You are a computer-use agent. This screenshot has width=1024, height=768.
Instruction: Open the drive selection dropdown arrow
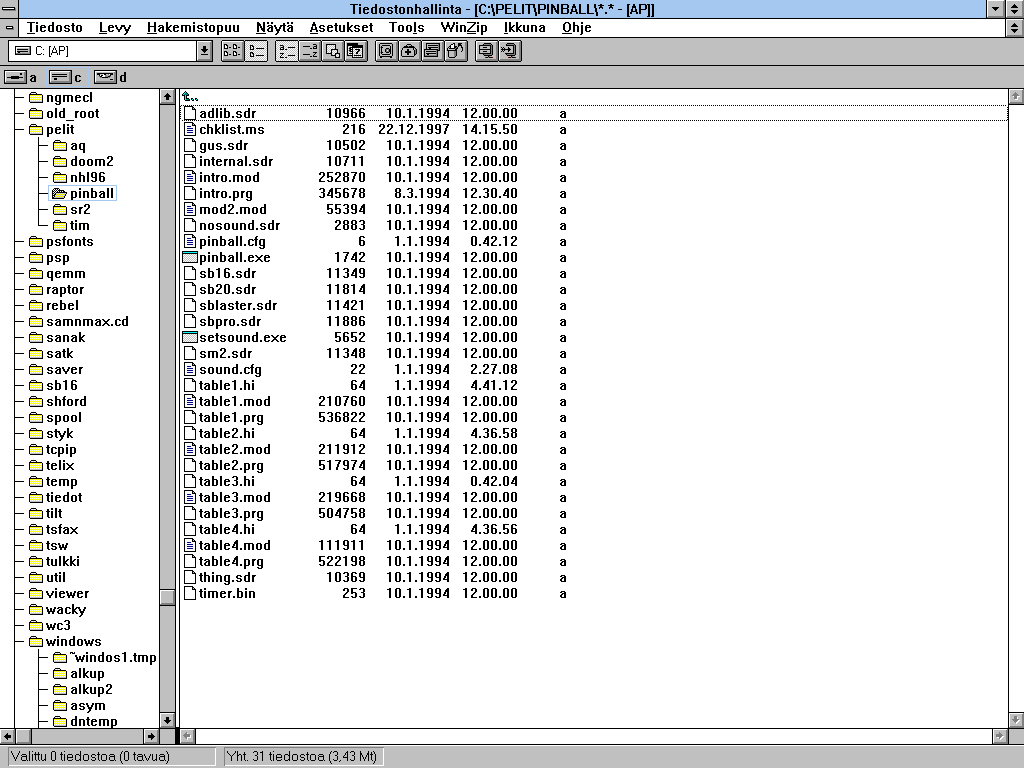coord(204,51)
